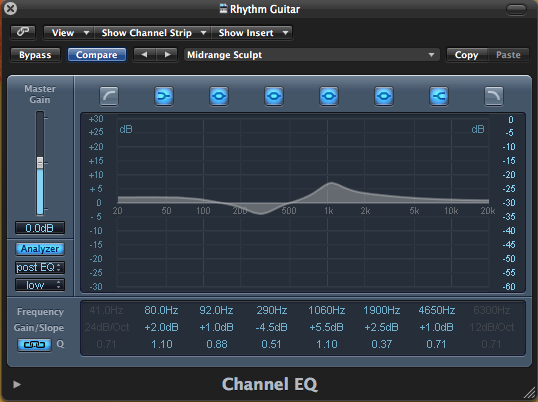538x402 pixels.
Task: Click the 80.0Hz frequency value
Action: coord(161,310)
